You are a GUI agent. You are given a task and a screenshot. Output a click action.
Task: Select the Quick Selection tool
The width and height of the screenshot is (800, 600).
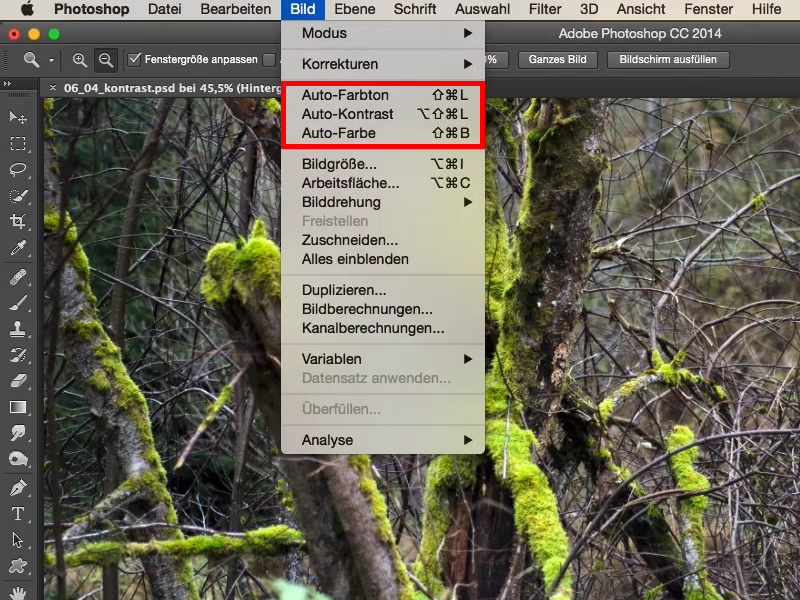tap(18, 196)
